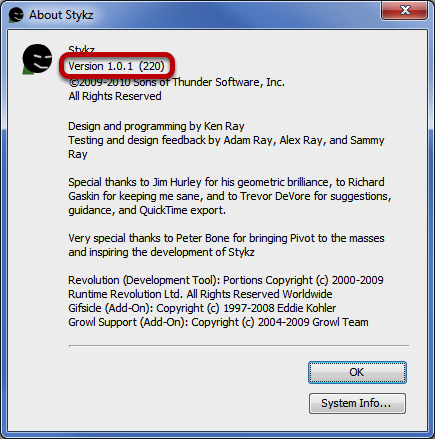Click the Revolution (Development Tool) copyright line
The width and height of the screenshot is (435, 439).
tap(226, 280)
